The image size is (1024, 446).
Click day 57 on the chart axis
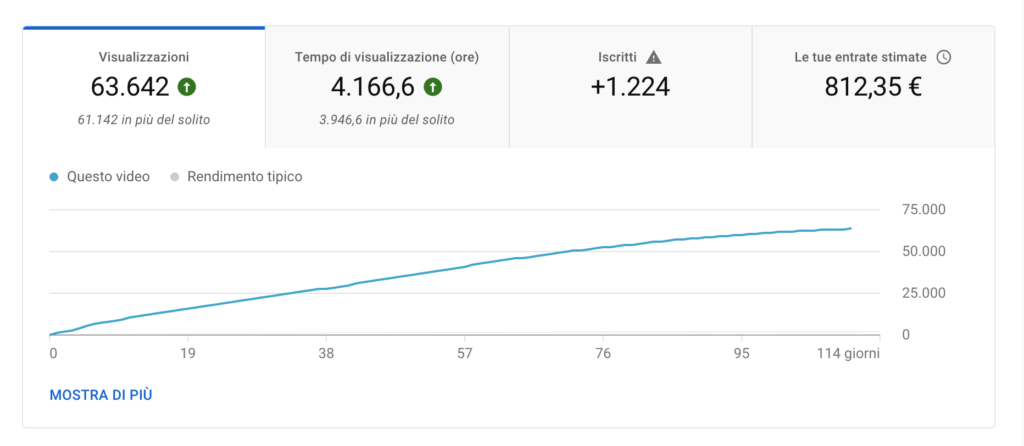click(x=464, y=353)
